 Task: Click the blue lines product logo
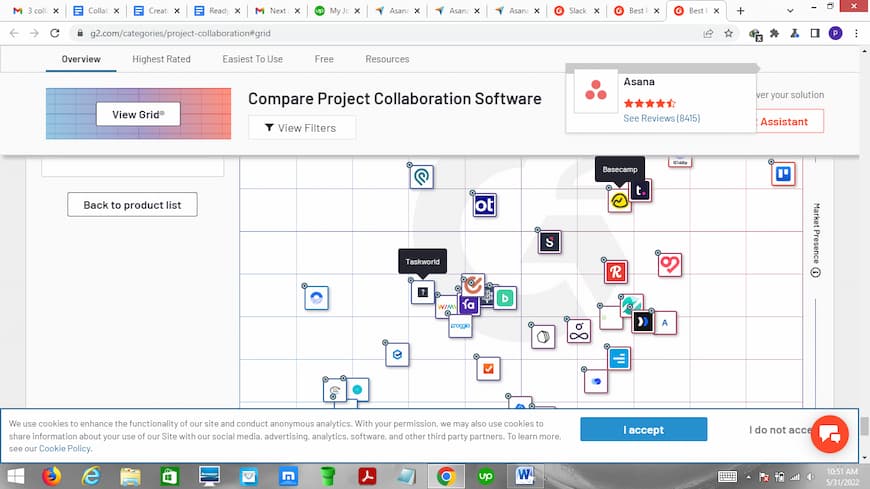pos(619,359)
